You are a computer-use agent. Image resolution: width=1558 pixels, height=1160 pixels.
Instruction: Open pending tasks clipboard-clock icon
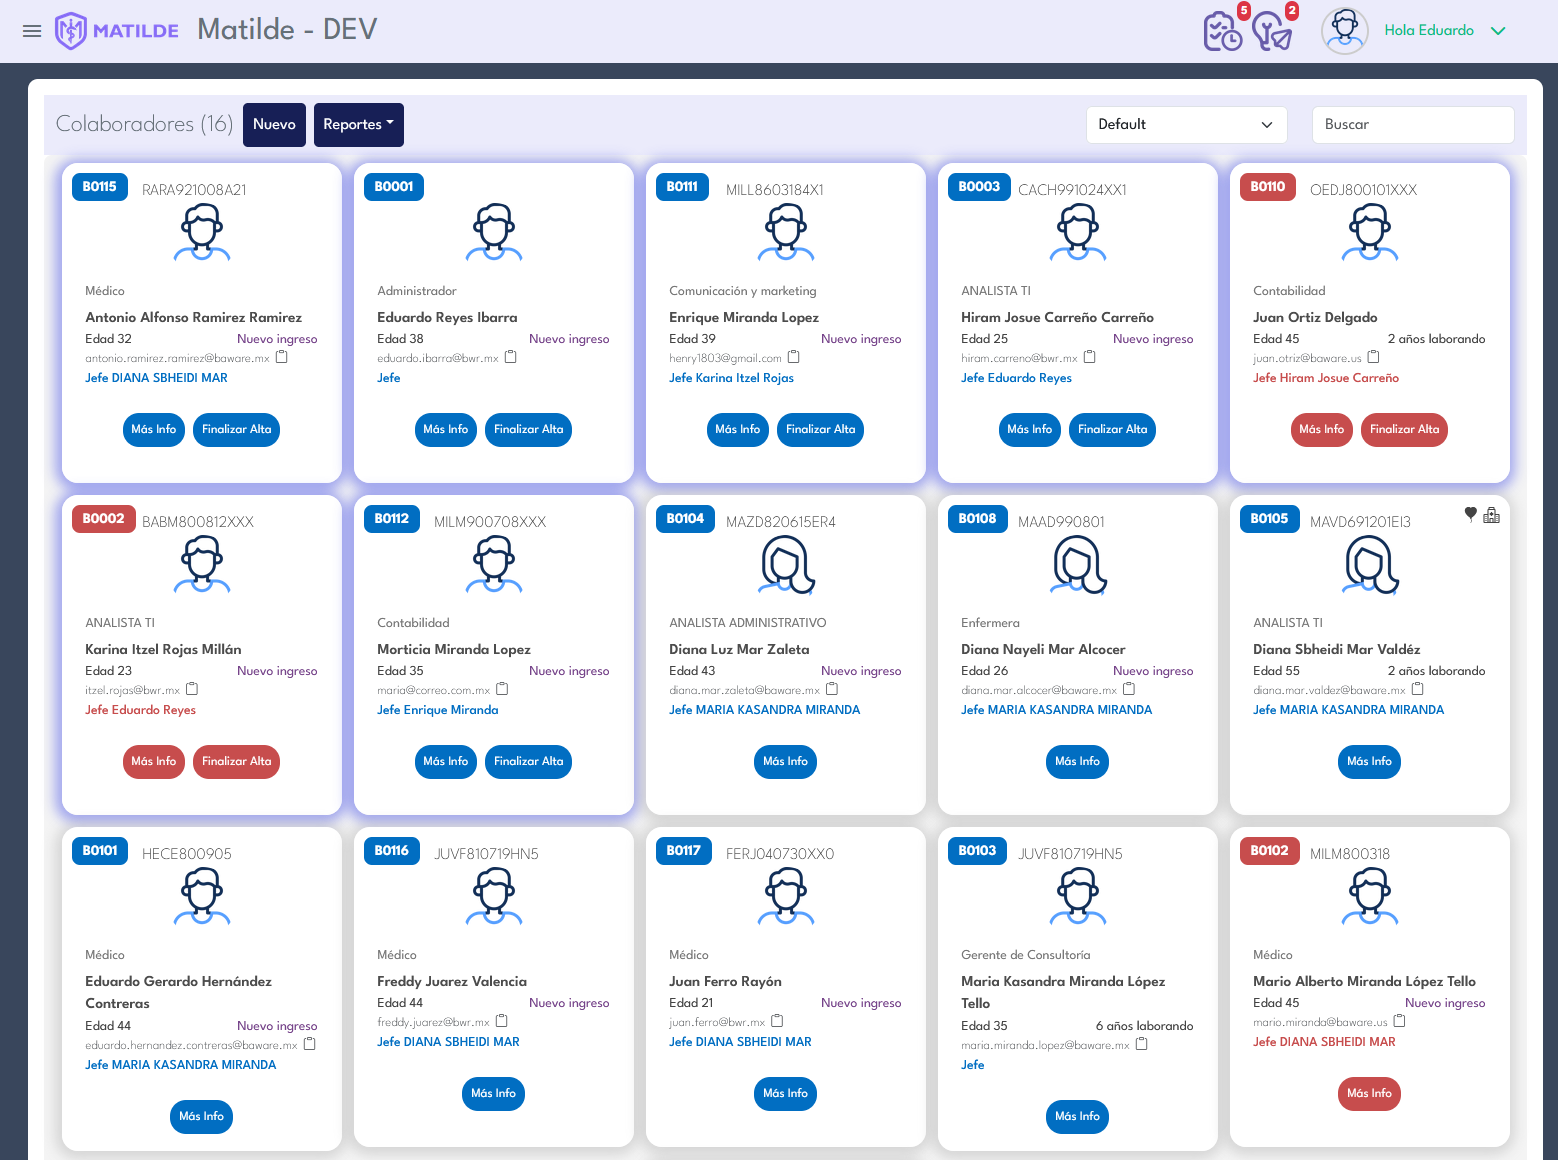pos(1222,31)
